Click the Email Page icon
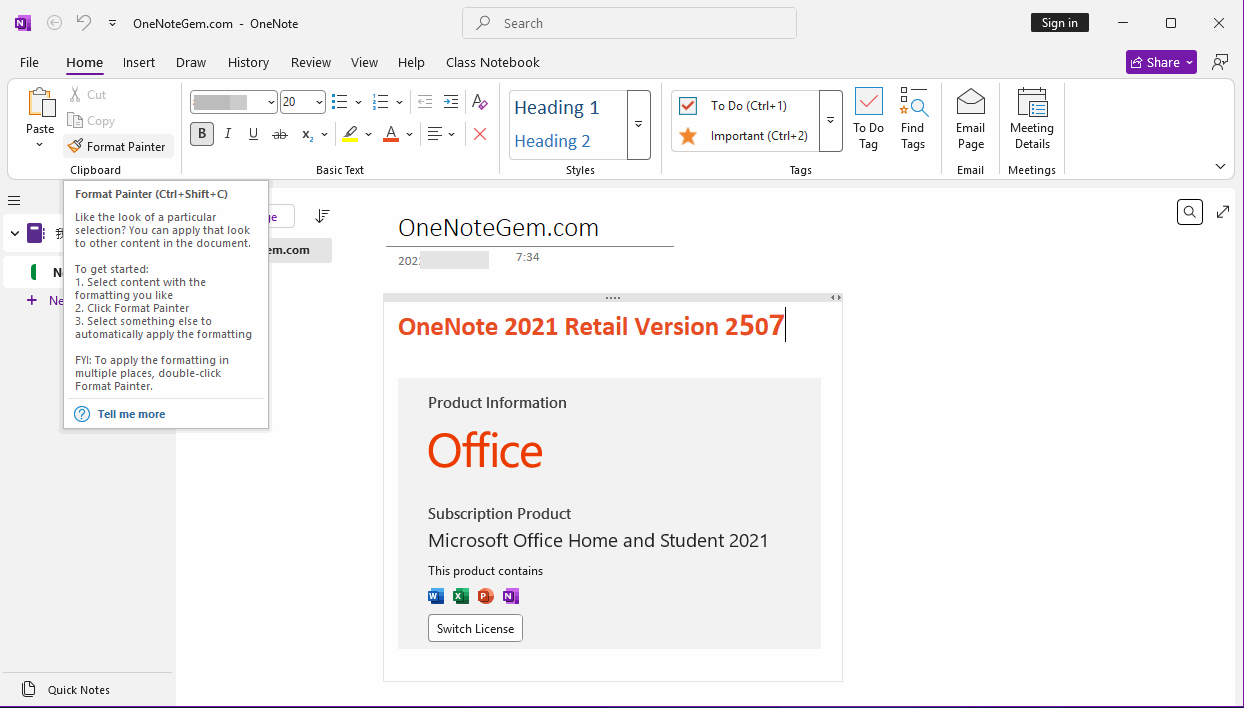Image resolution: width=1244 pixels, height=708 pixels. point(970,120)
